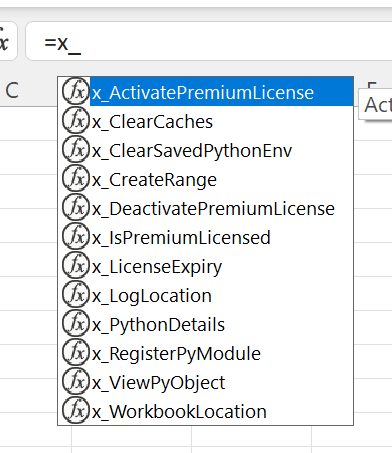Click the fx icon beside x_ViewPyObject

click(76, 382)
